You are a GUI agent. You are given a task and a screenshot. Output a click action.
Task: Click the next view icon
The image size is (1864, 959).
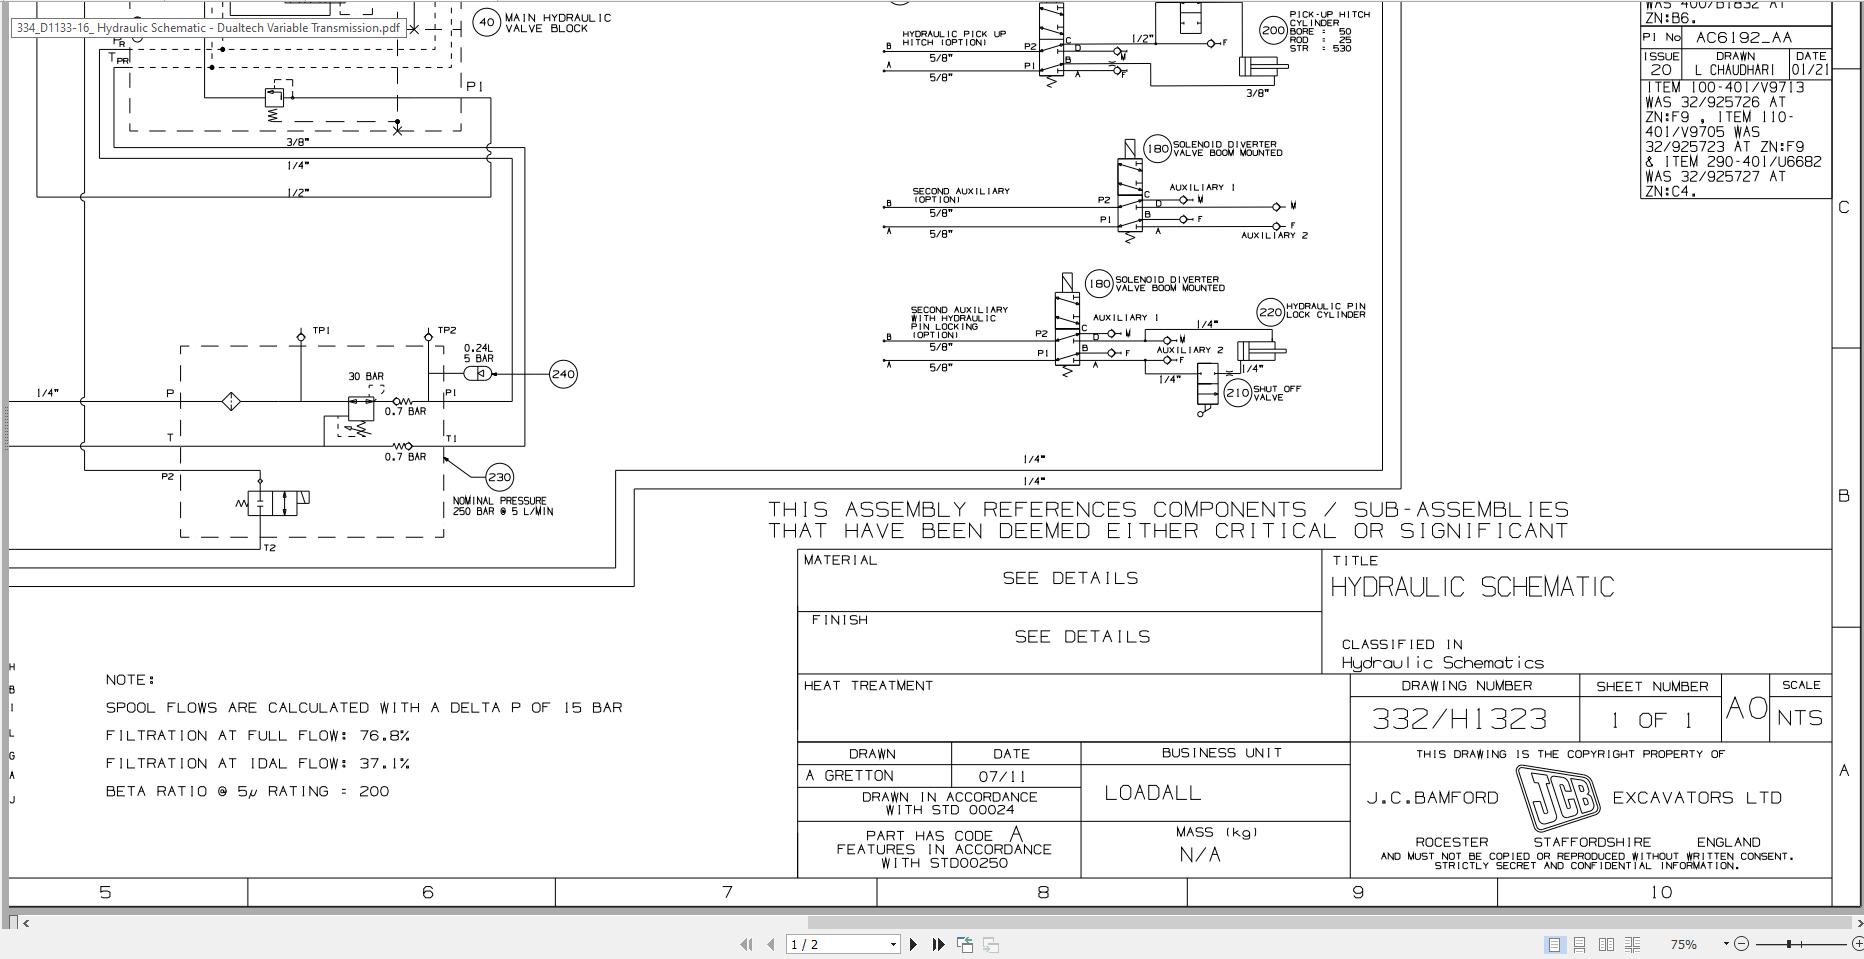(991, 944)
